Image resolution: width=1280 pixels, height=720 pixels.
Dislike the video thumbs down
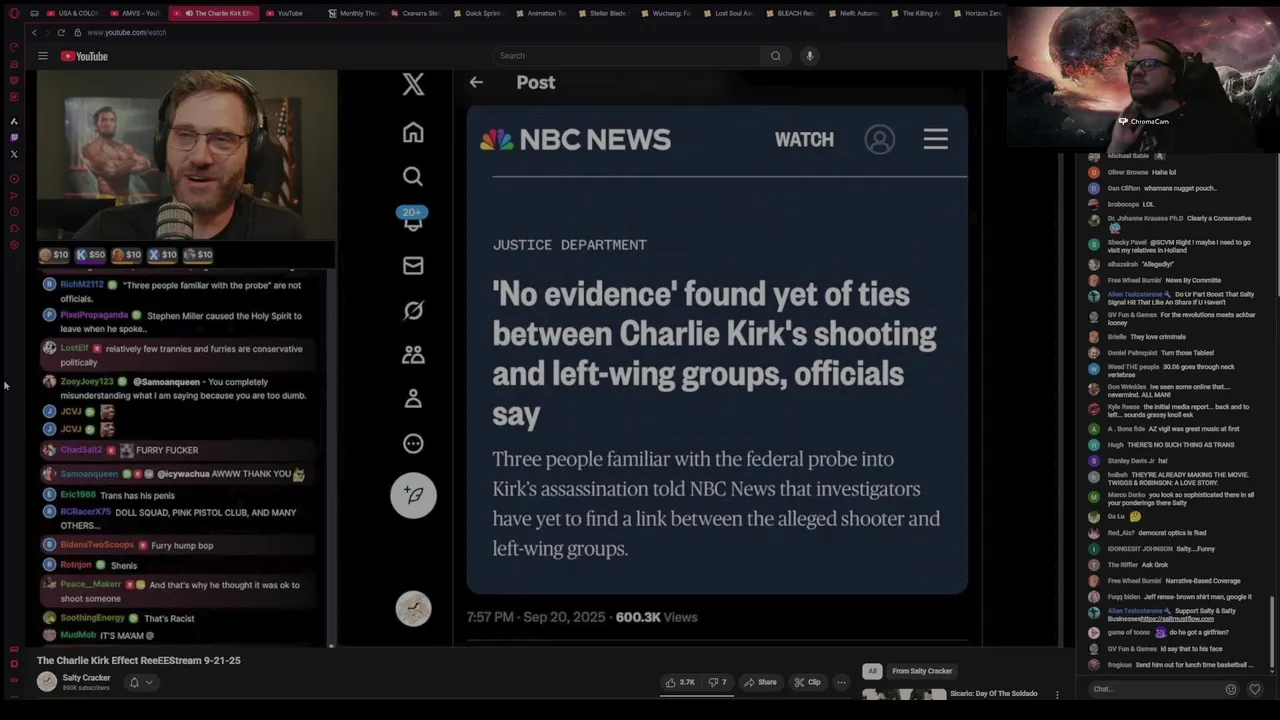[718, 682]
